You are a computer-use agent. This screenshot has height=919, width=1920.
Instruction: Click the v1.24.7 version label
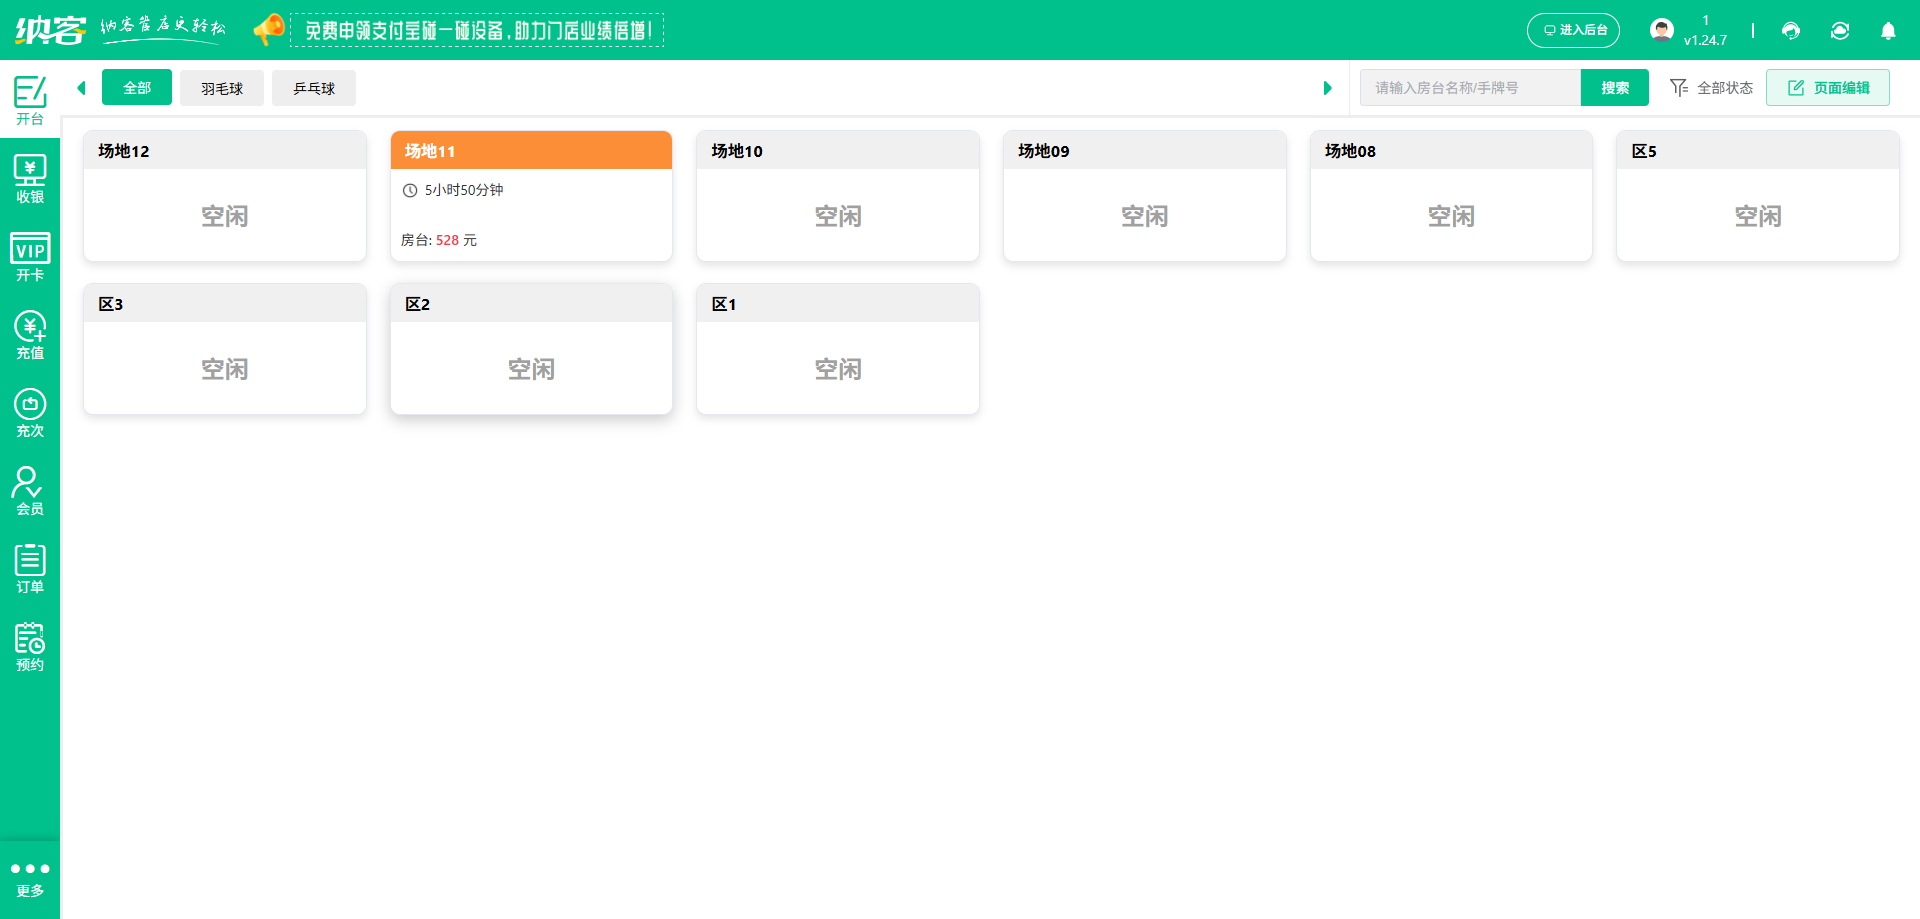tap(1705, 40)
